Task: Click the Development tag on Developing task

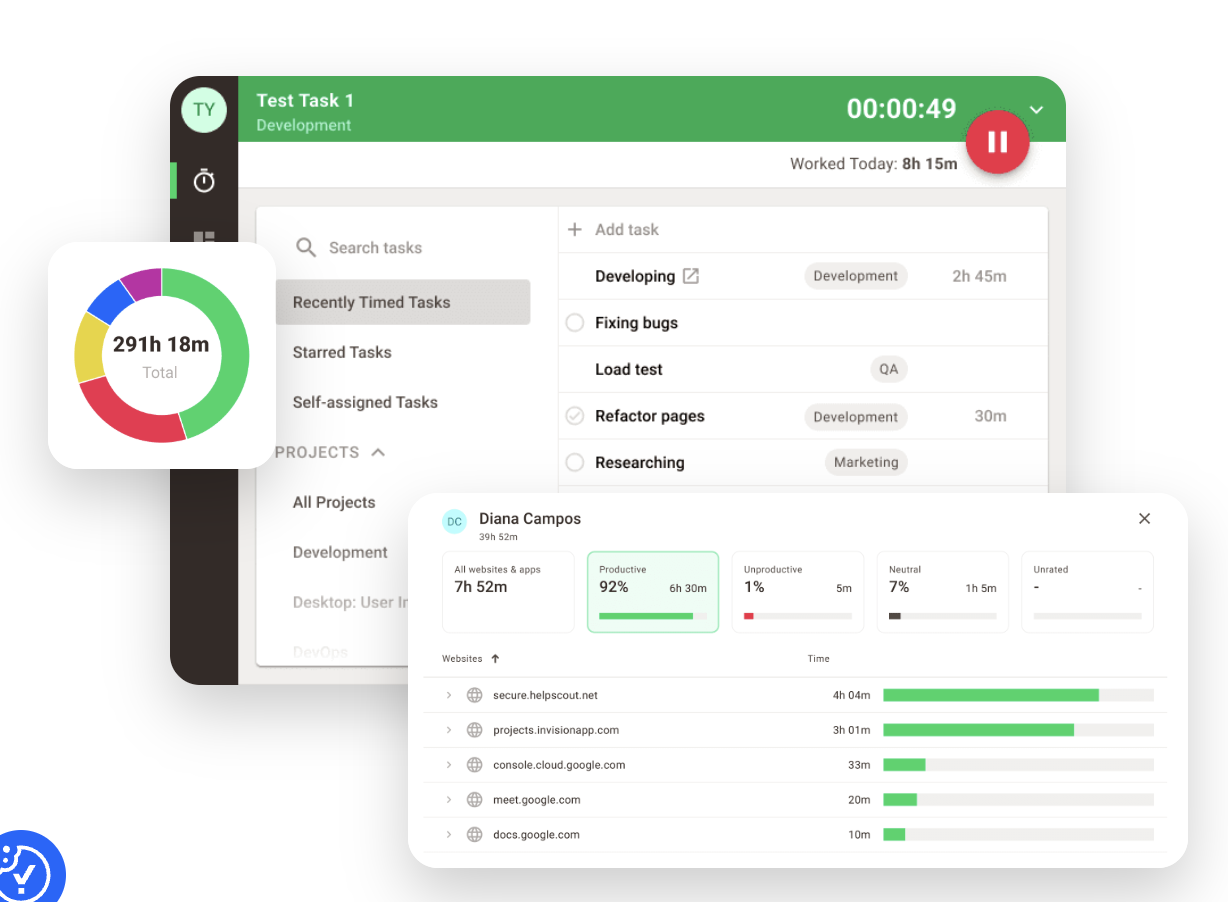Action: pyautogui.click(x=856, y=276)
